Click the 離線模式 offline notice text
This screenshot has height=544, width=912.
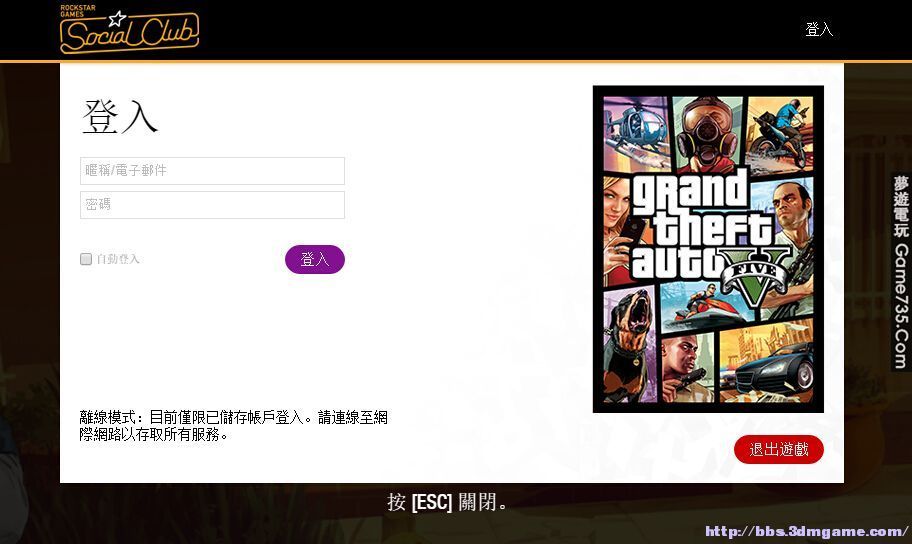point(233,426)
